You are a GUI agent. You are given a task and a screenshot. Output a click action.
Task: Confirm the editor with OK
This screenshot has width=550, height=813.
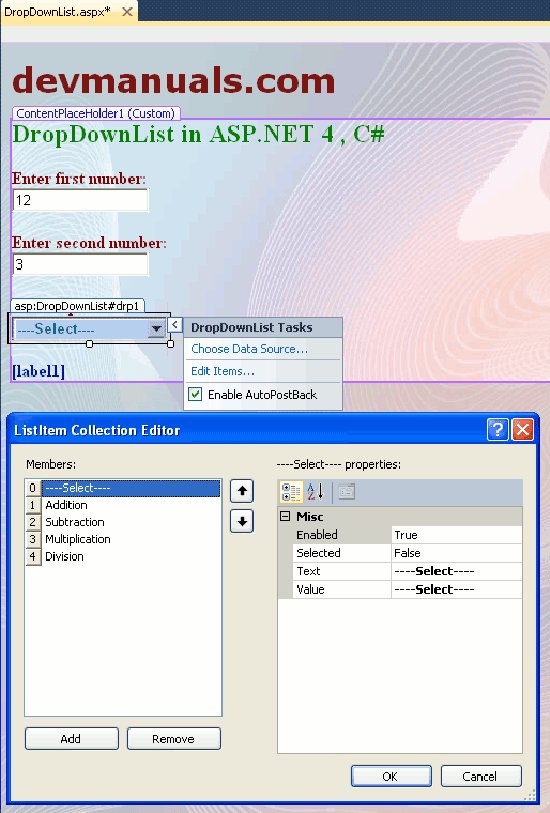click(391, 776)
